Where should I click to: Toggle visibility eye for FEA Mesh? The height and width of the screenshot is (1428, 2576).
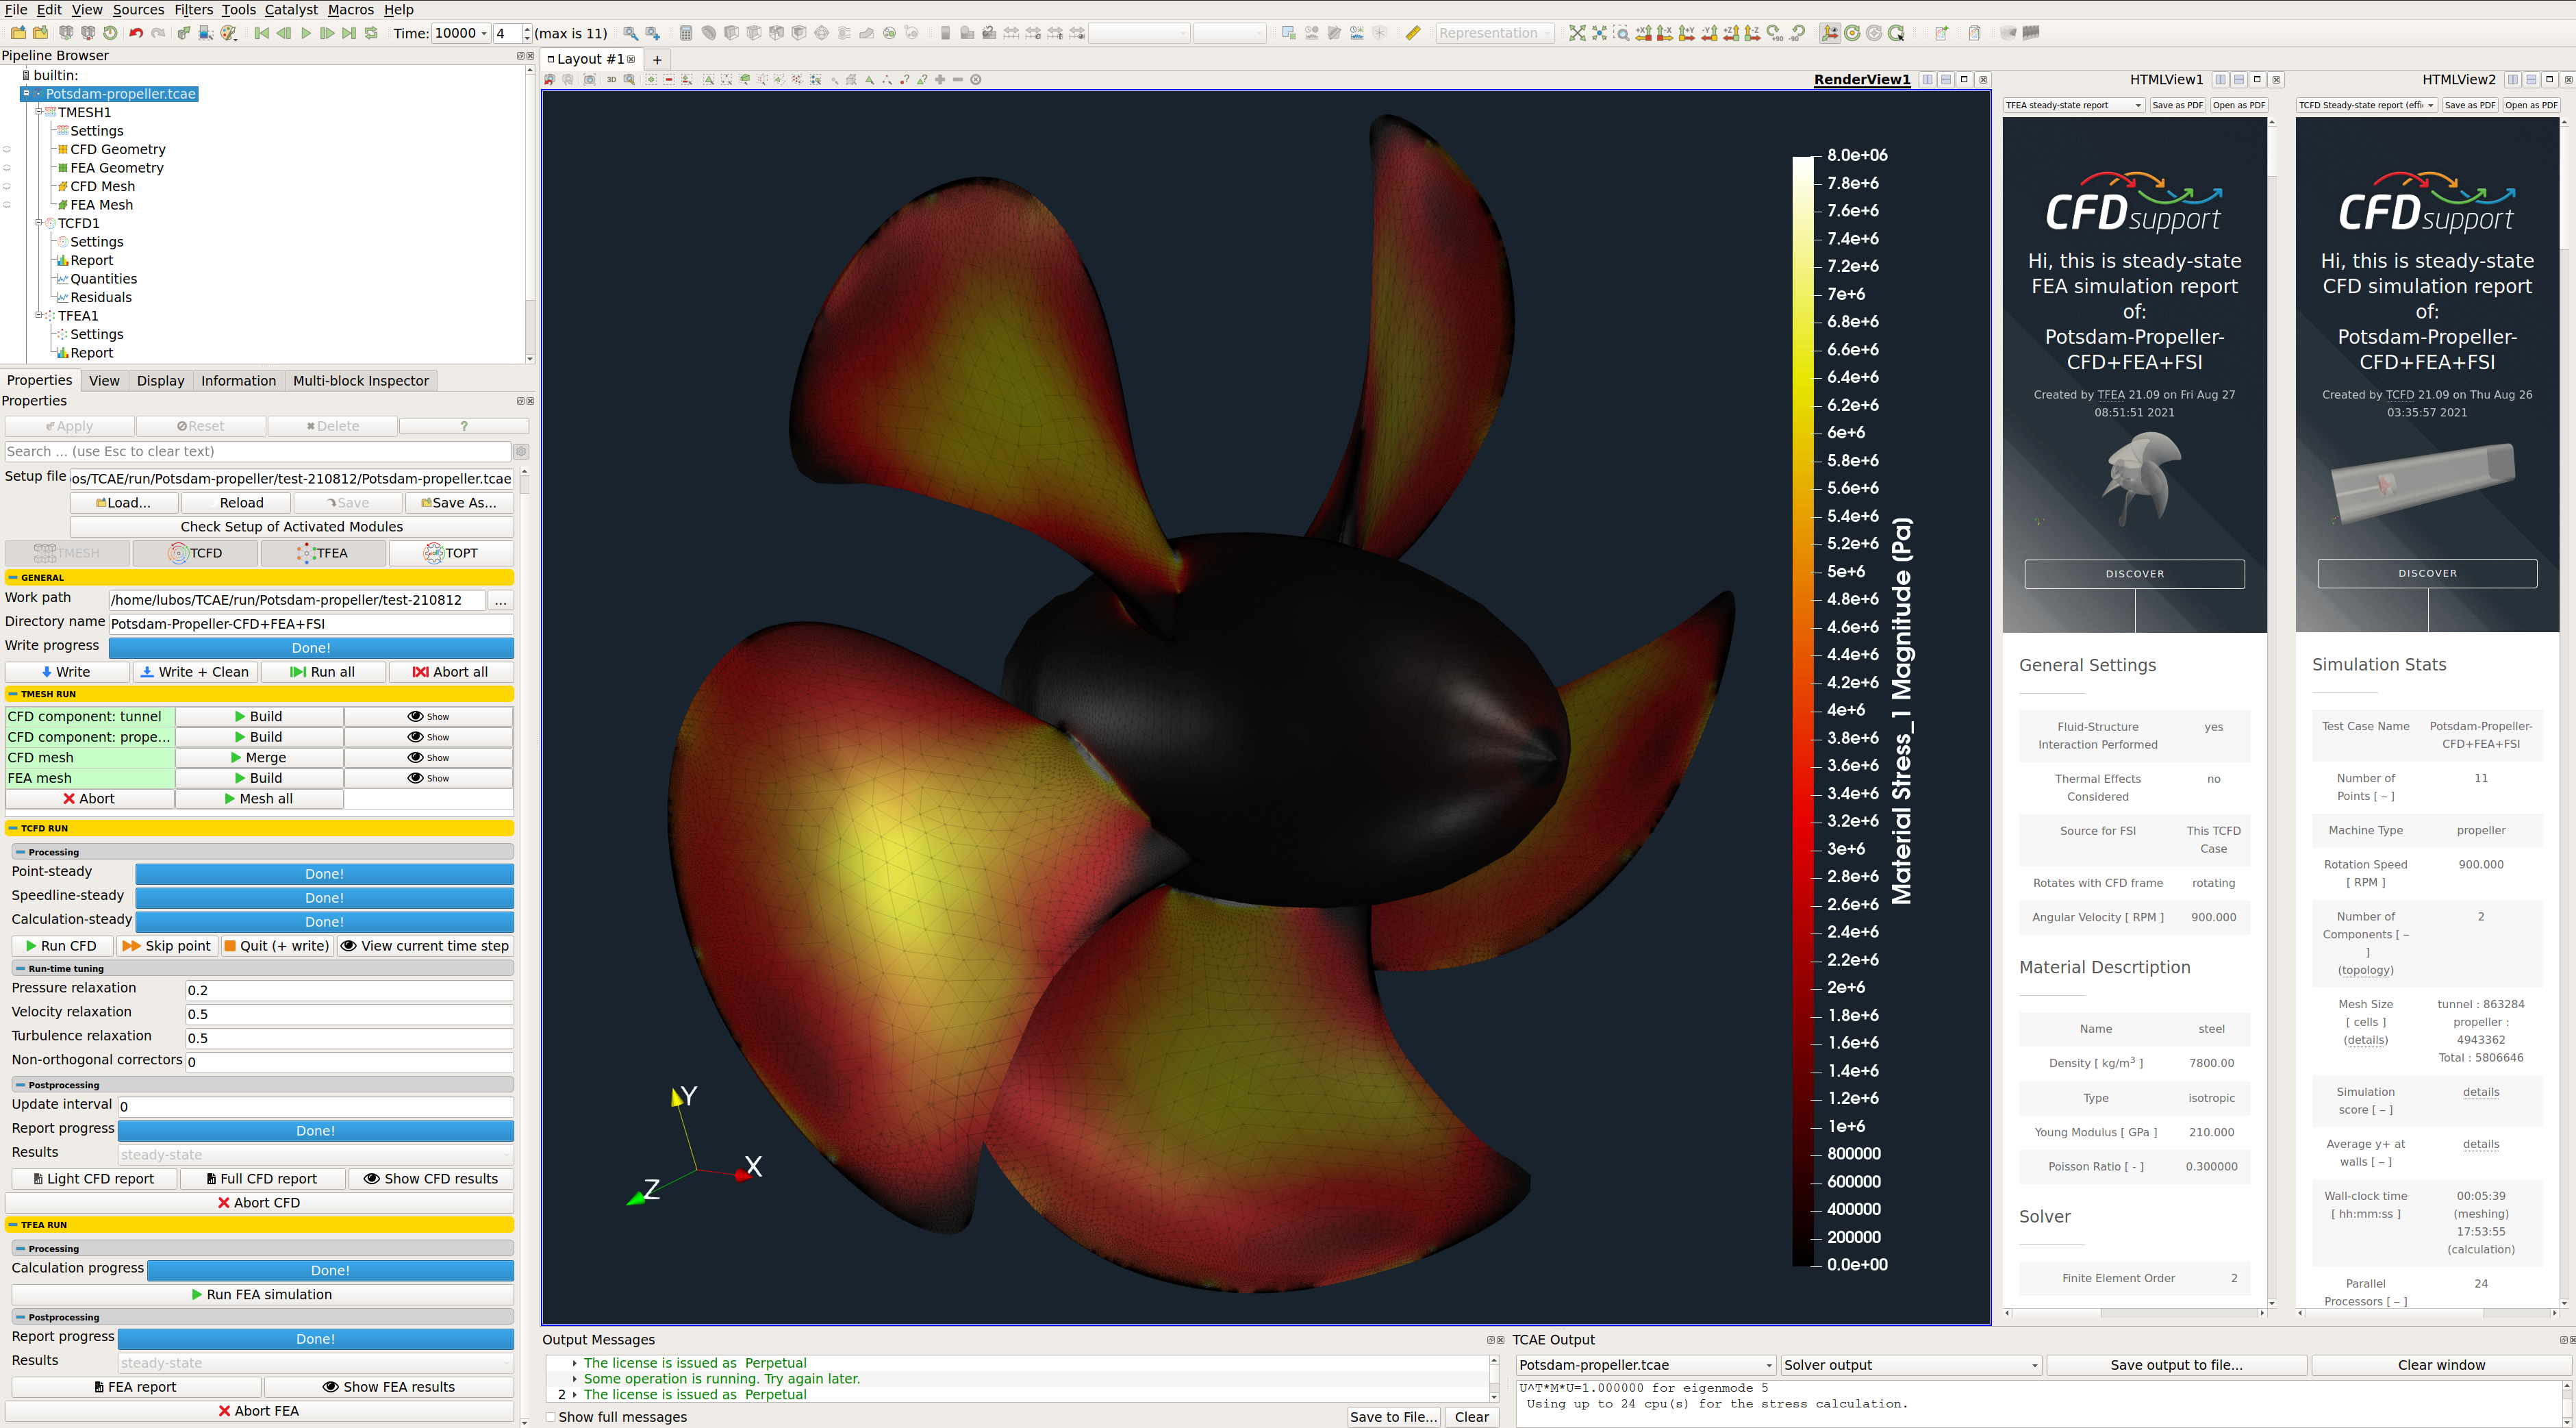[x=7, y=205]
